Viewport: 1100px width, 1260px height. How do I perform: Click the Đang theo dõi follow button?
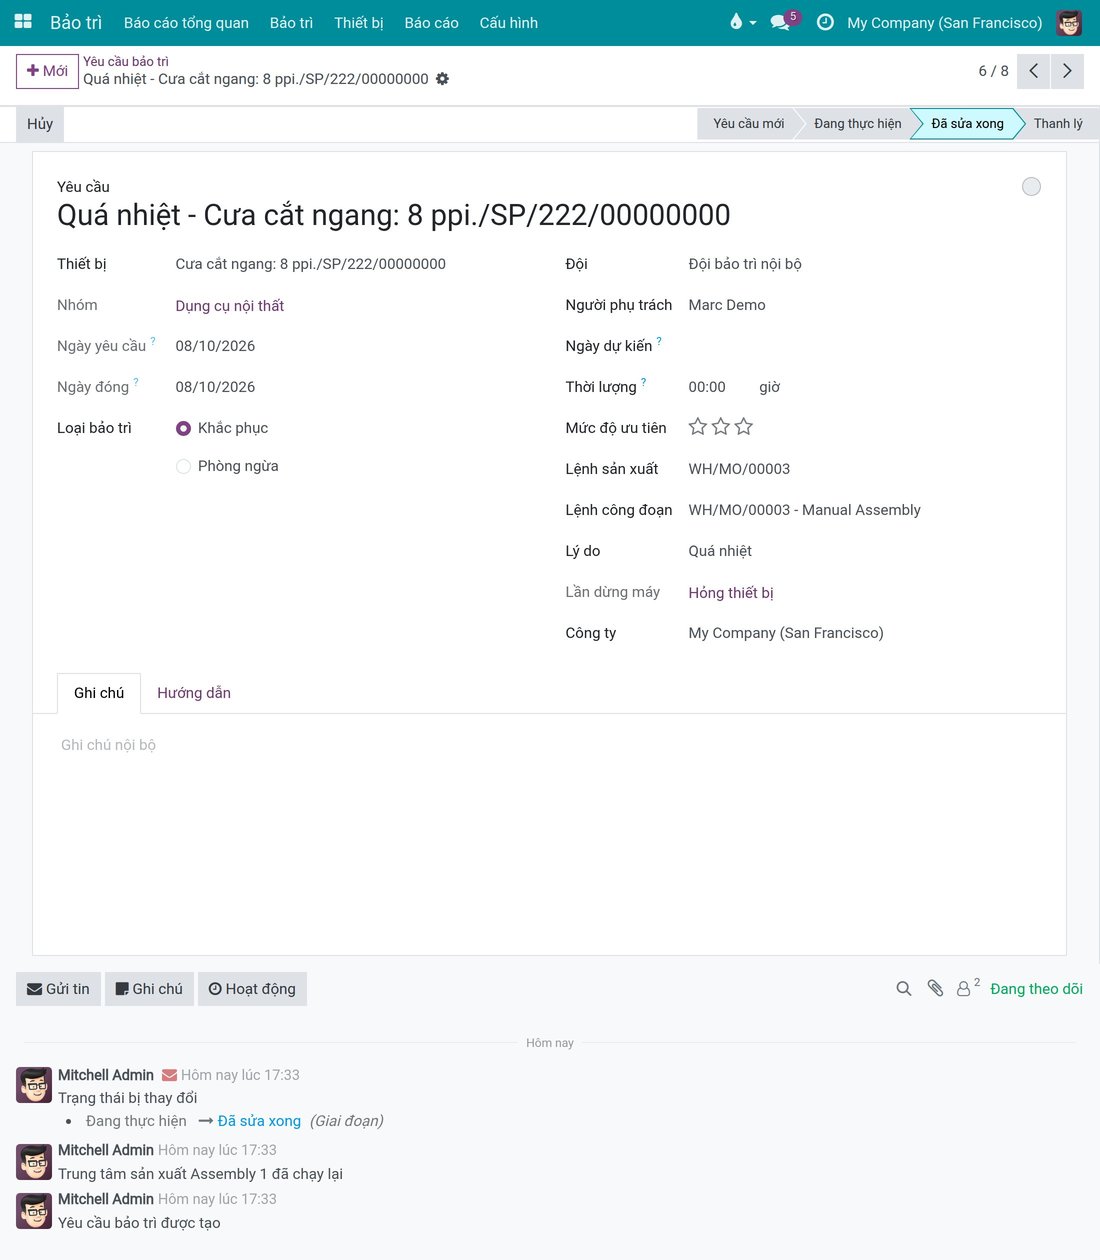pyautogui.click(x=1036, y=989)
